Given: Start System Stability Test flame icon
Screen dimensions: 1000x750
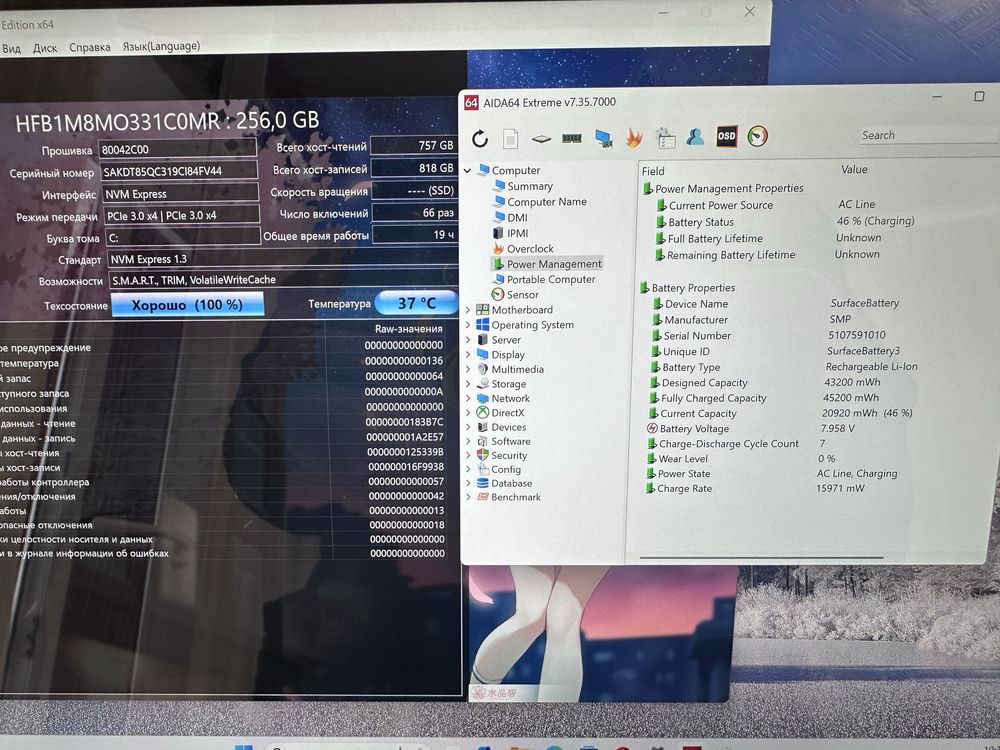Looking at the screenshot, I should 633,137.
